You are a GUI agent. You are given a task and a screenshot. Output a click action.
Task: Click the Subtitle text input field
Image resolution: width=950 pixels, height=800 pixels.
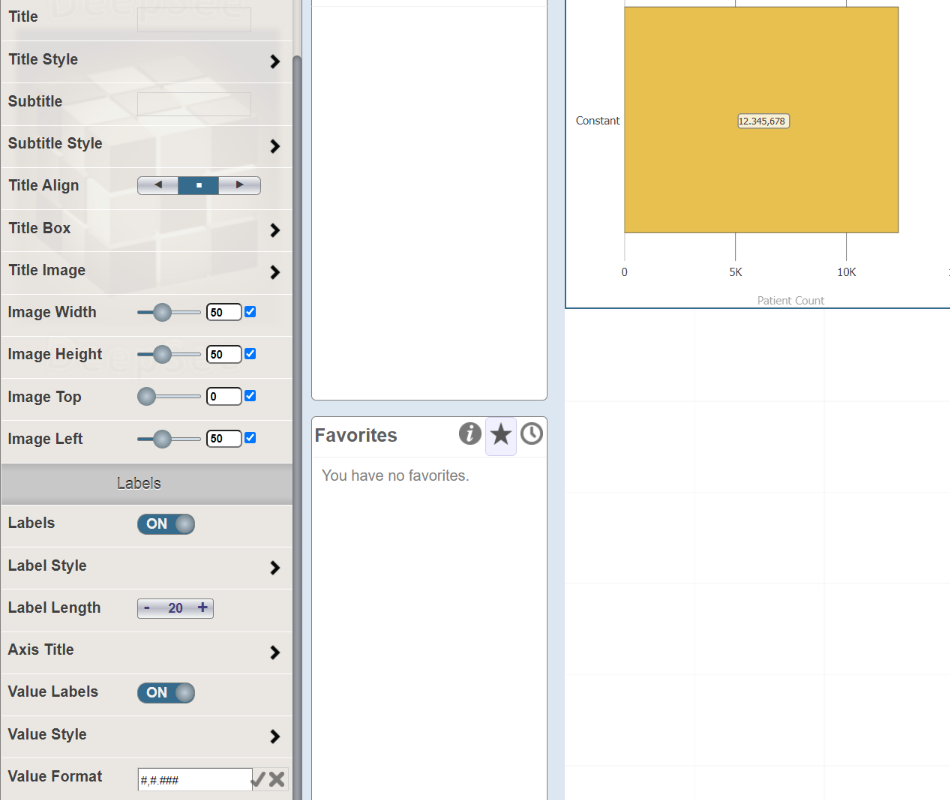(194, 104)
